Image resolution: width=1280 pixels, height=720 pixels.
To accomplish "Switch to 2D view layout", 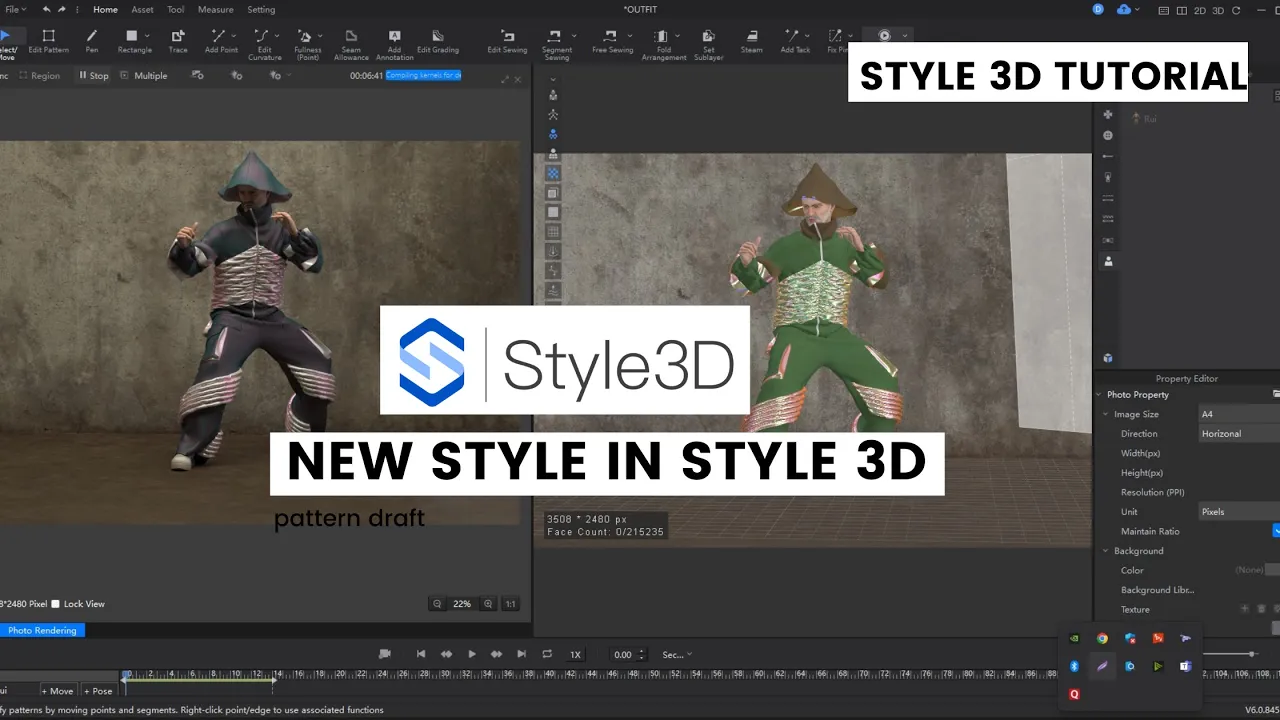I will [1199, 10].
